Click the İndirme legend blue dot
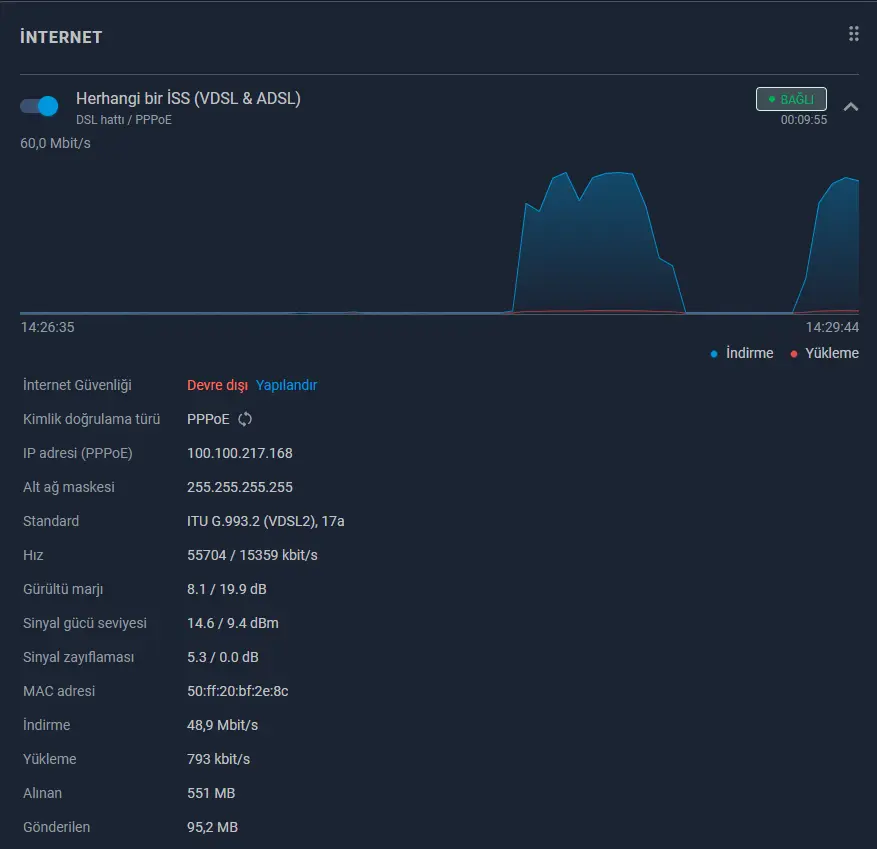Screen dimensions: 877x849 click(x=714, y=353)
